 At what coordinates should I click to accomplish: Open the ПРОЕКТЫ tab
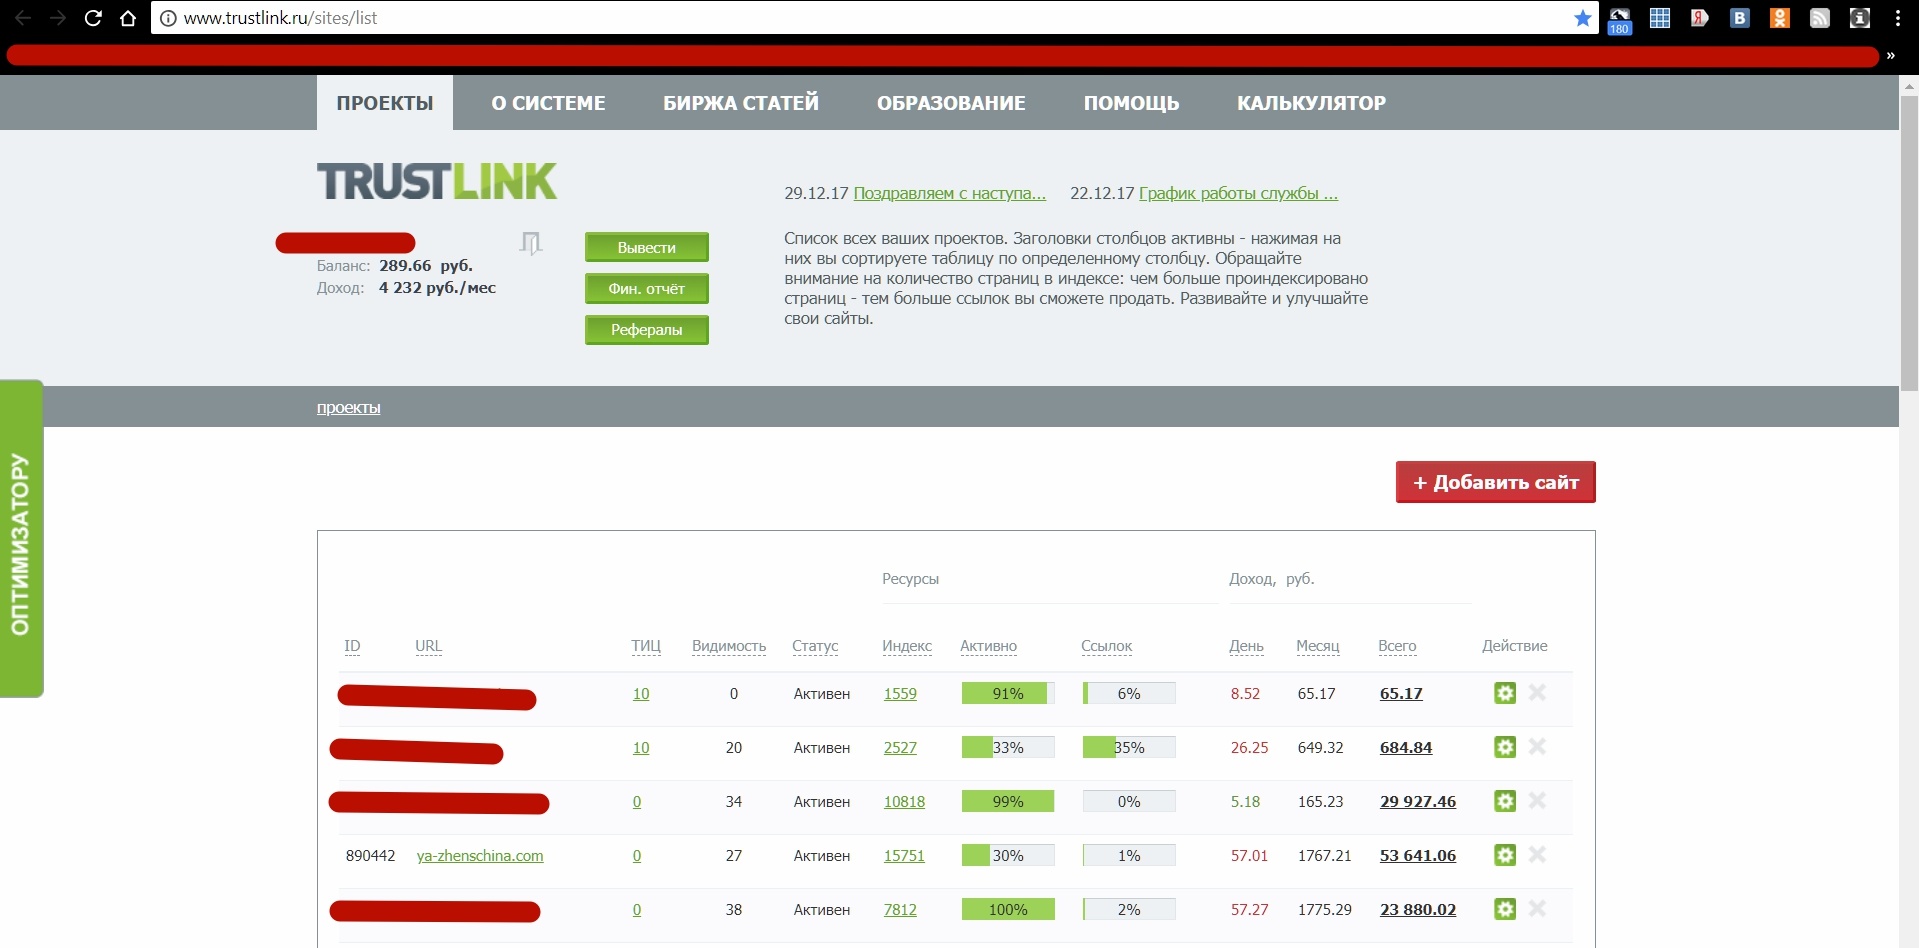(x=385, y=103)
